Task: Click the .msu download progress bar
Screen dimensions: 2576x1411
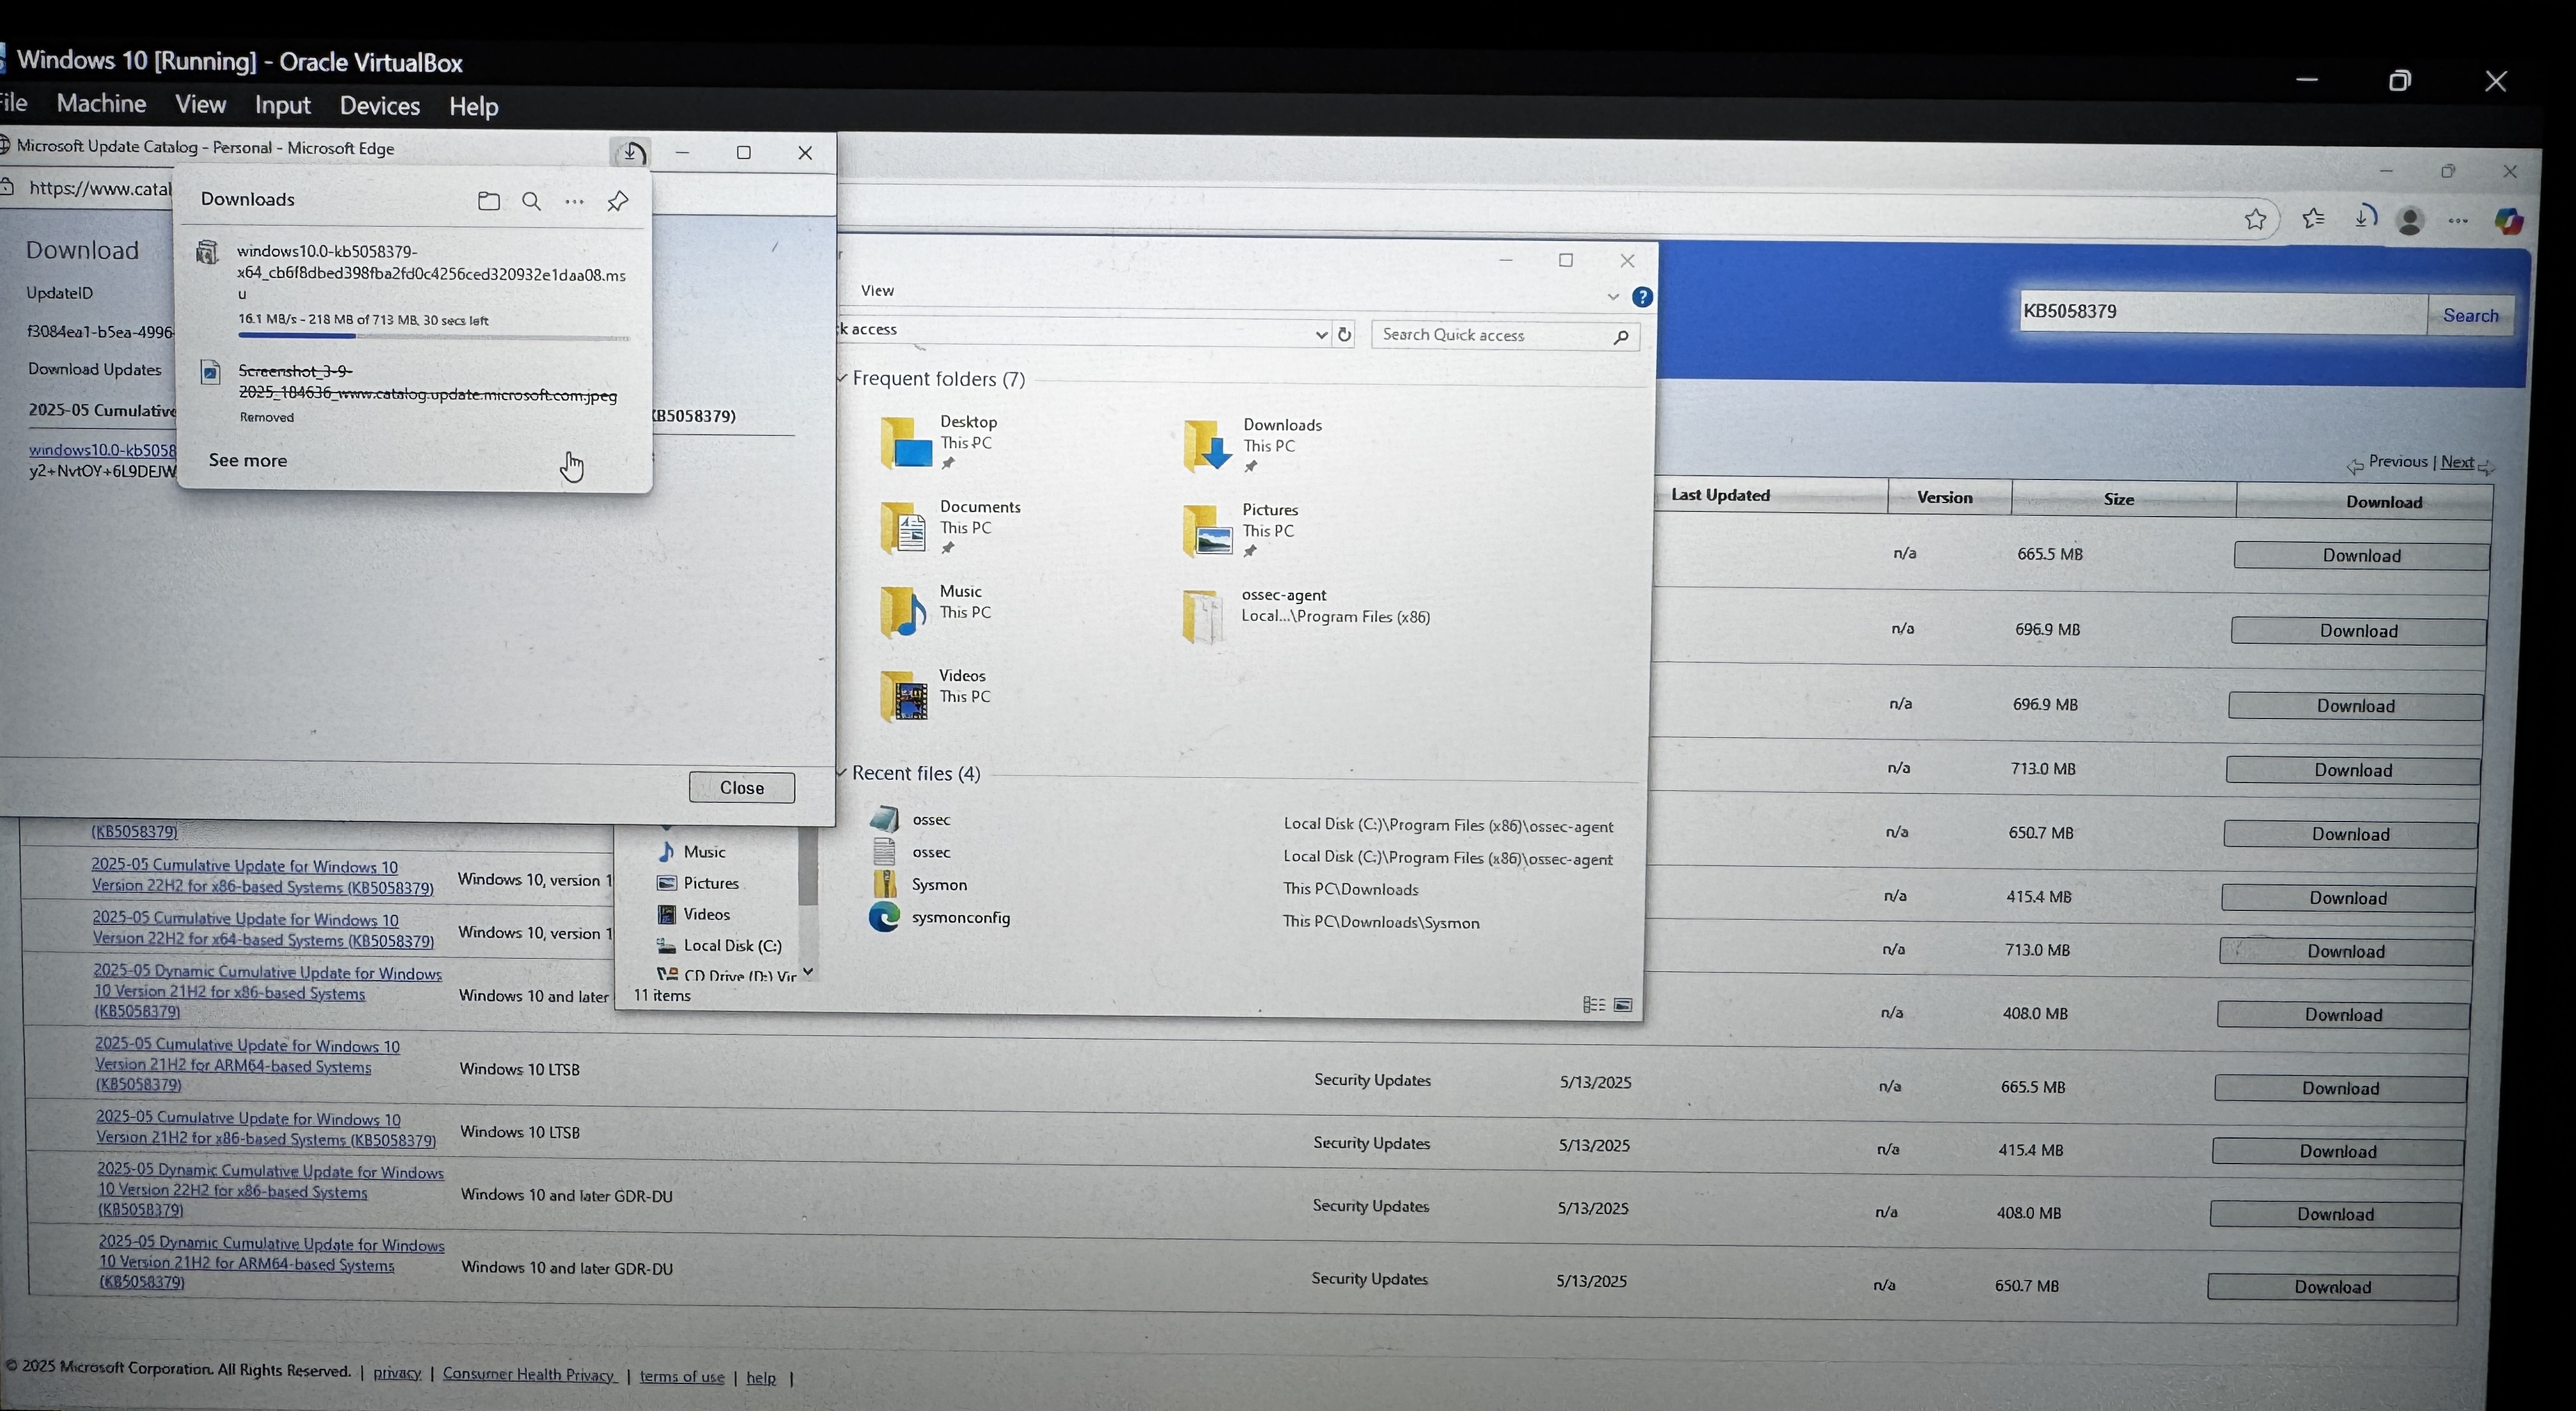Action: click(434, 336)
